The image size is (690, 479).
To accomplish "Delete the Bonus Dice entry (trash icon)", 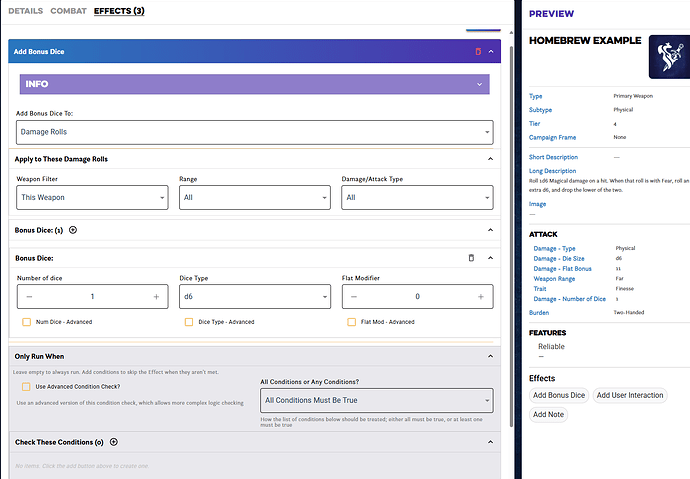I will 471,258.
